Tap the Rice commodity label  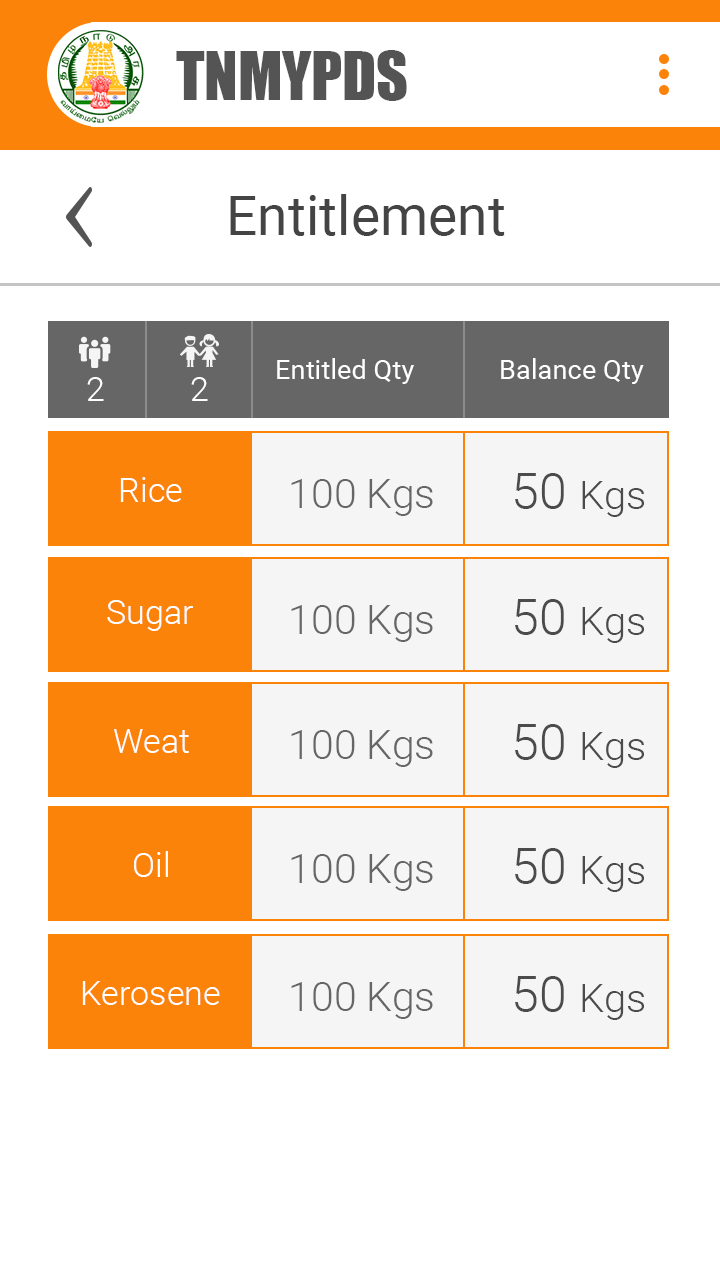150,490
